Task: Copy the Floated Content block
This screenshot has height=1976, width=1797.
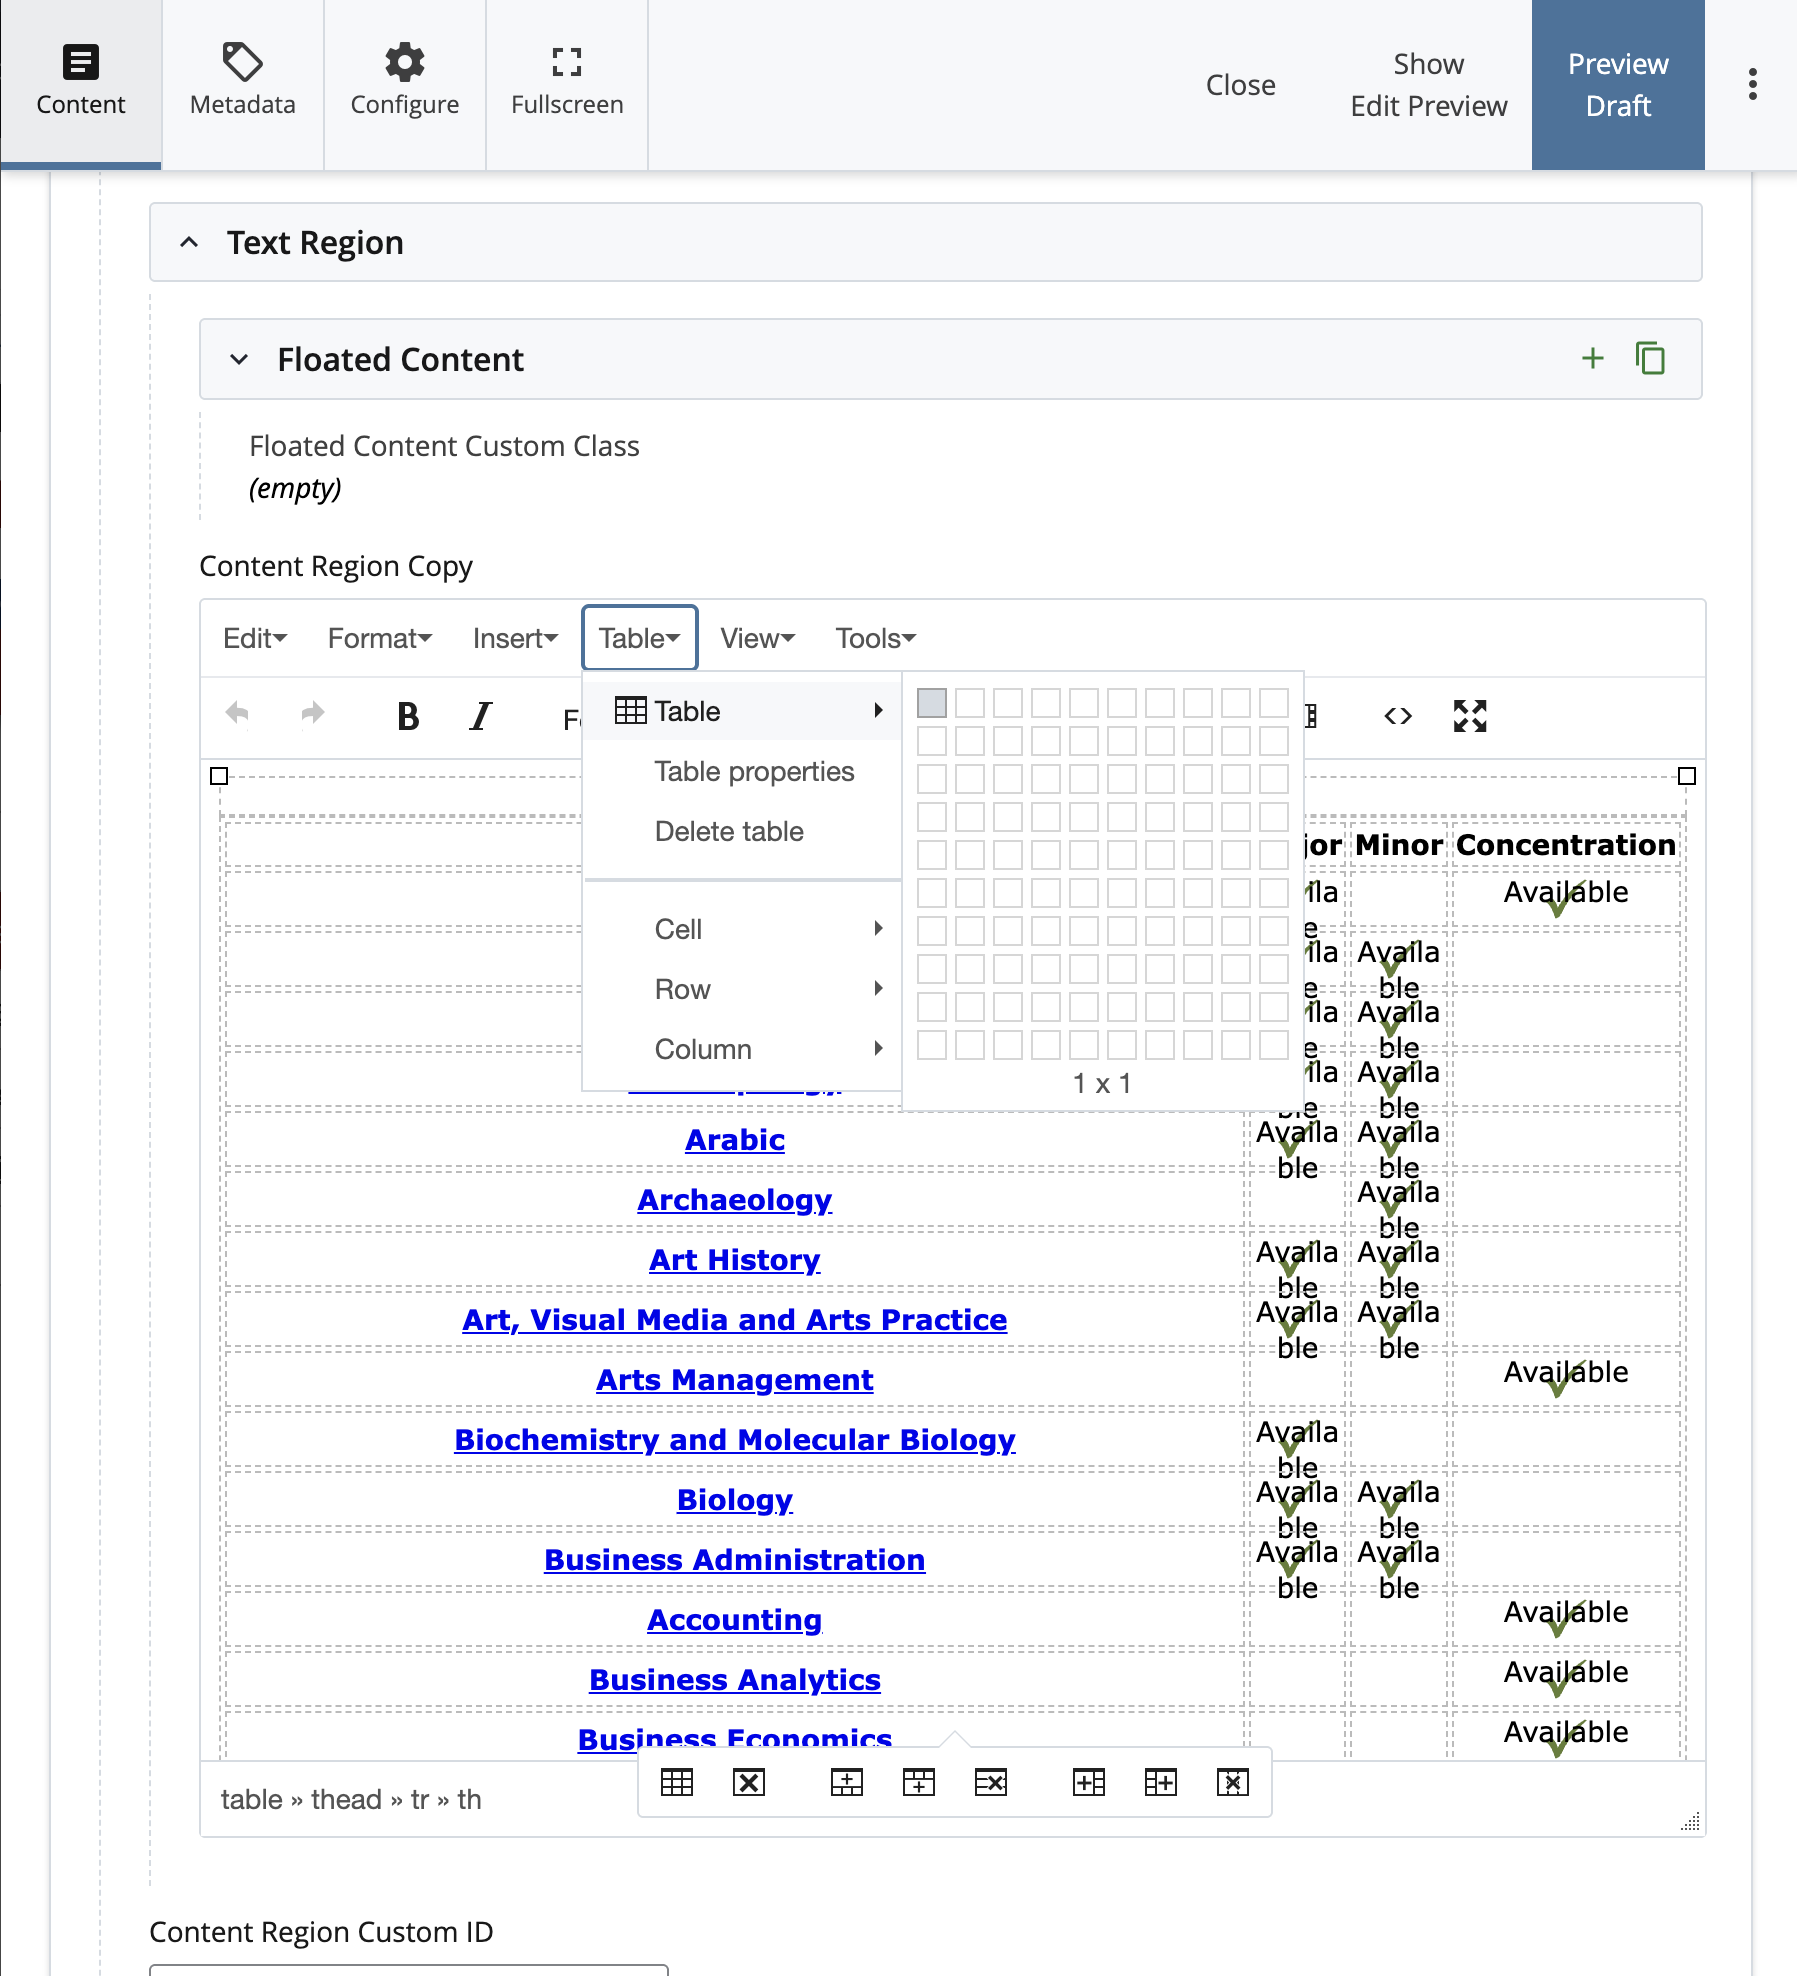Action: point(1650,358)
